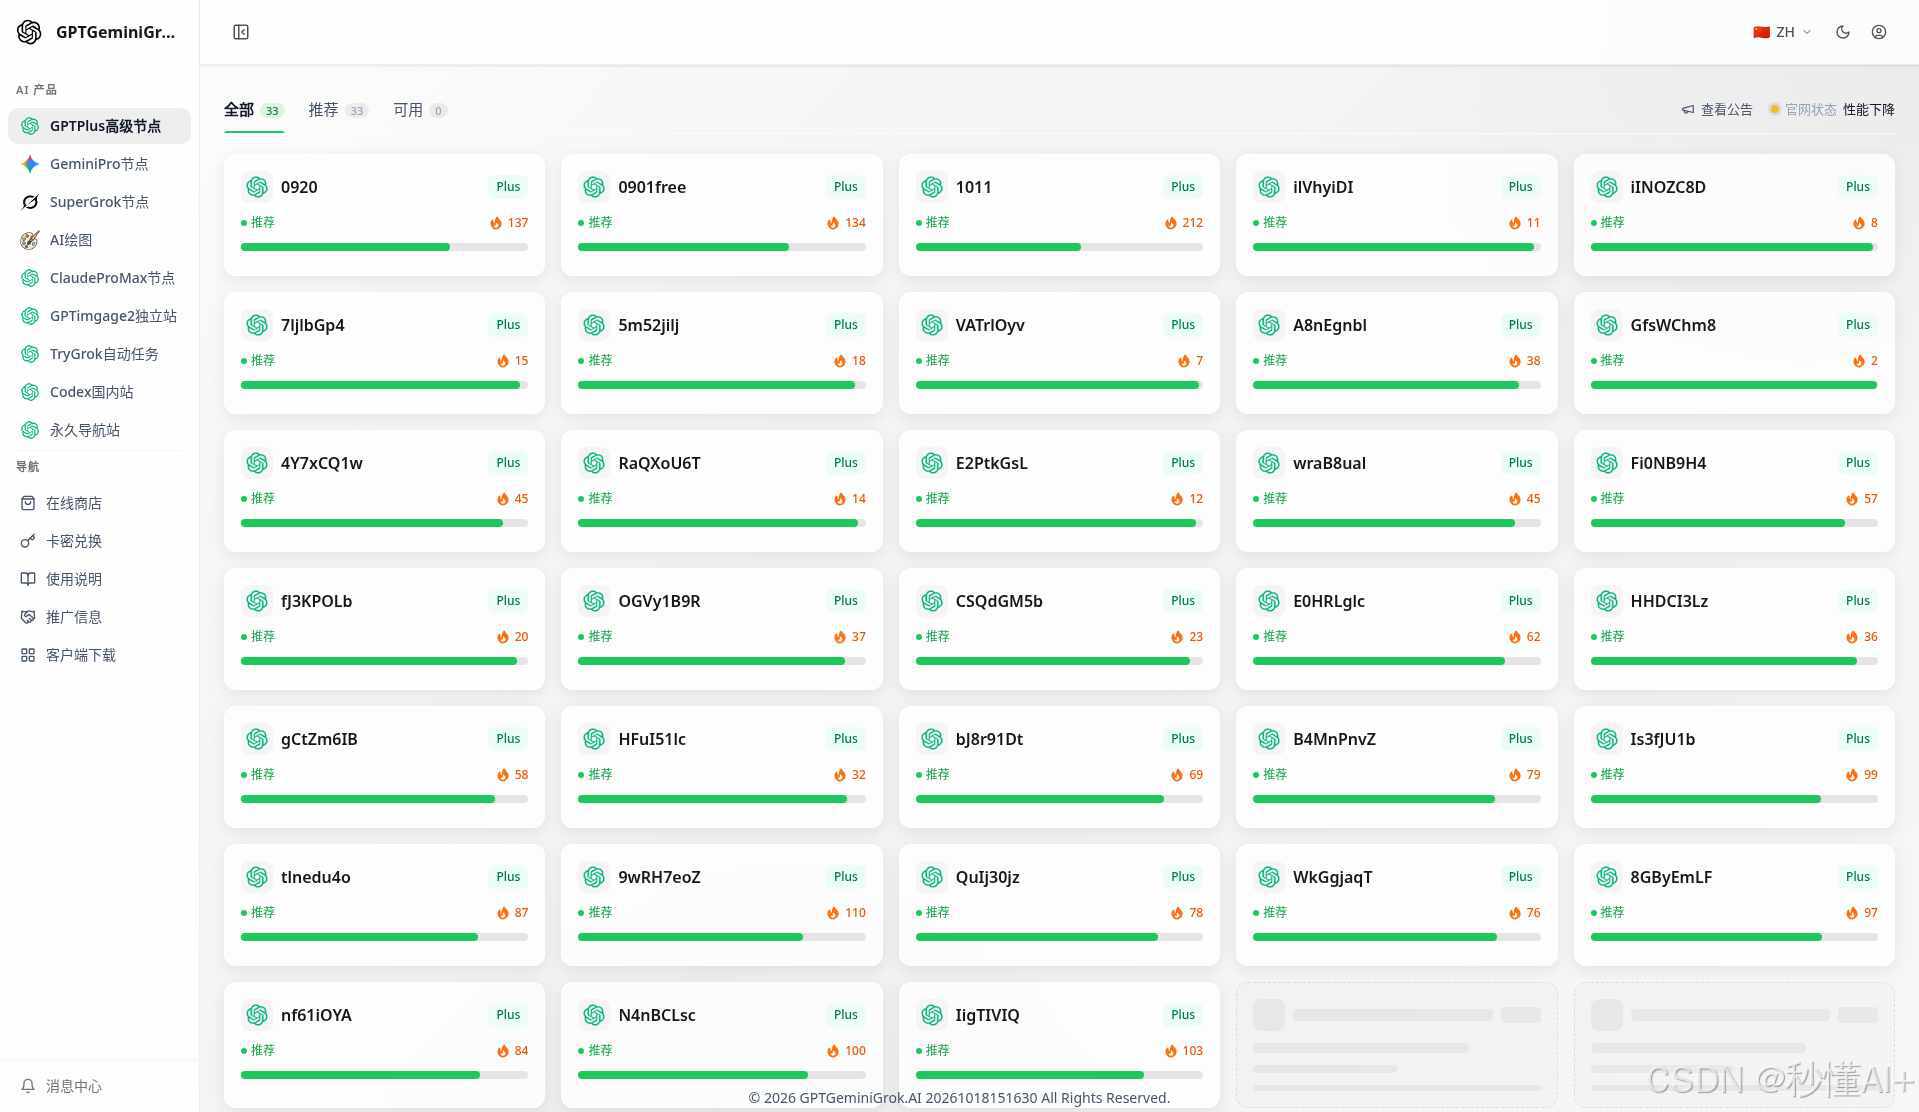
Task: Click the load bar of RaQXoU6T
Action: click(722, 523)
